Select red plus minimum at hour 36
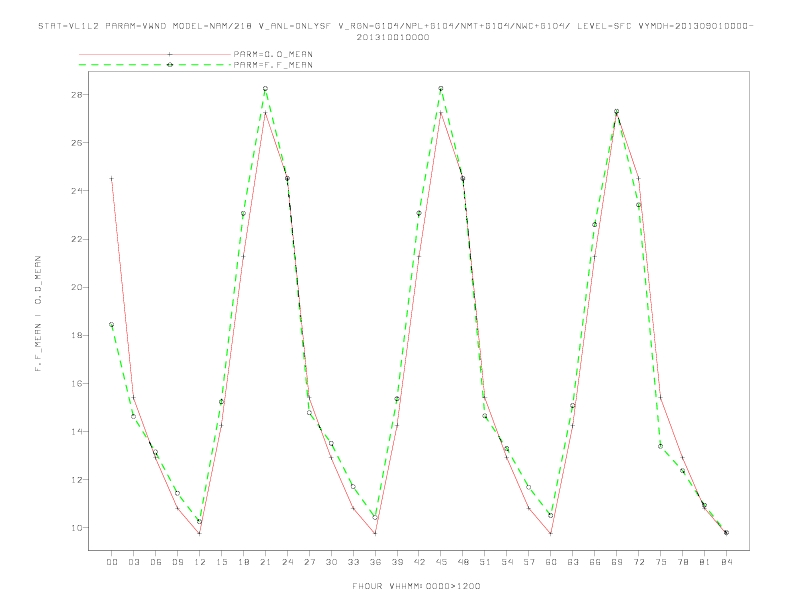This screenshot has height=612, width=792. (x=375, y=533)
